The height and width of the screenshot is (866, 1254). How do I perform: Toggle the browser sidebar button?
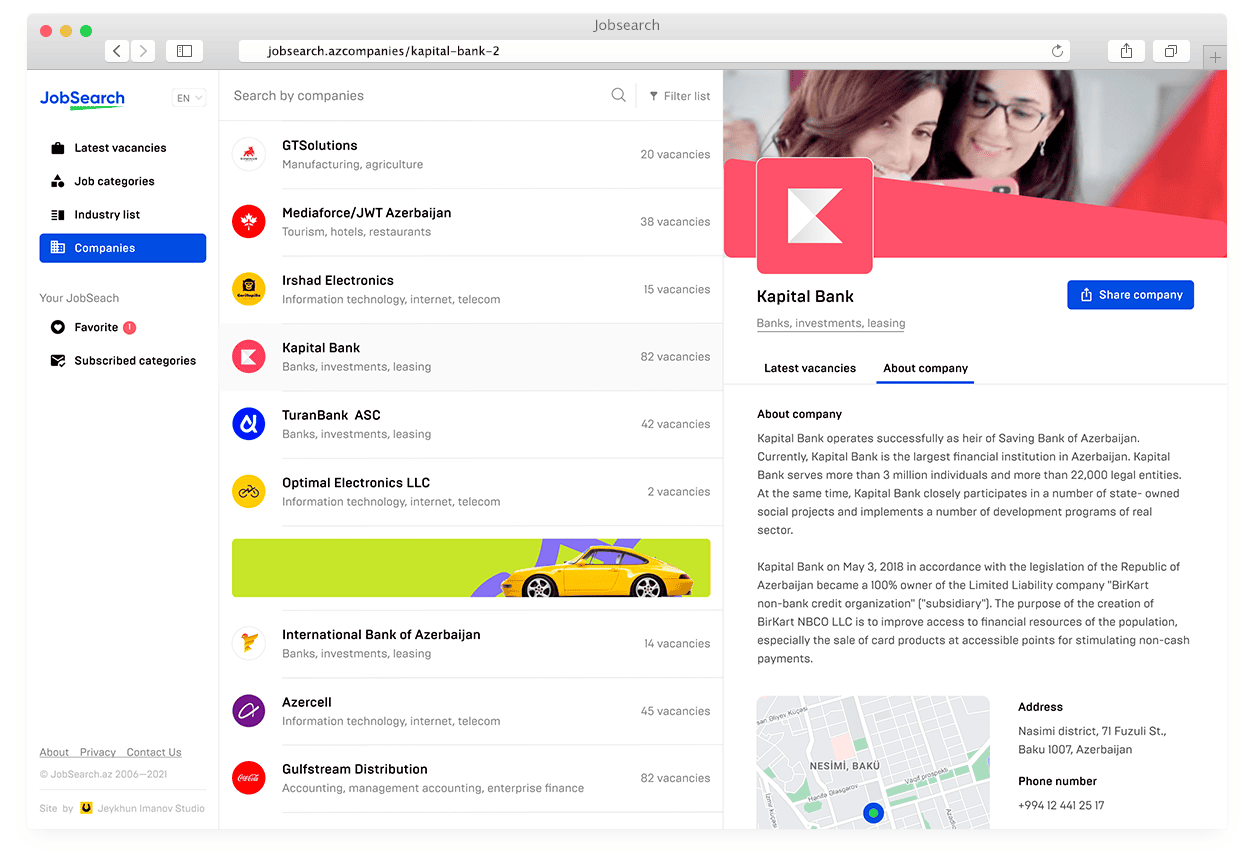[x=185, y=50]
